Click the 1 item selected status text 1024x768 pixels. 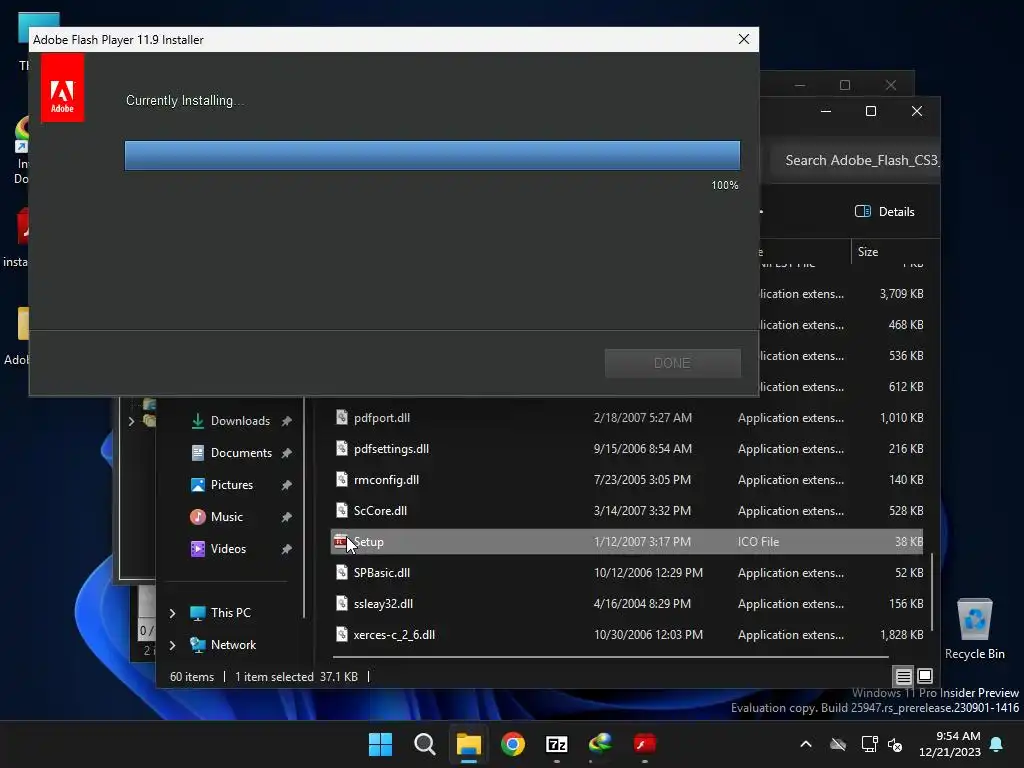(x=274, y=677)
